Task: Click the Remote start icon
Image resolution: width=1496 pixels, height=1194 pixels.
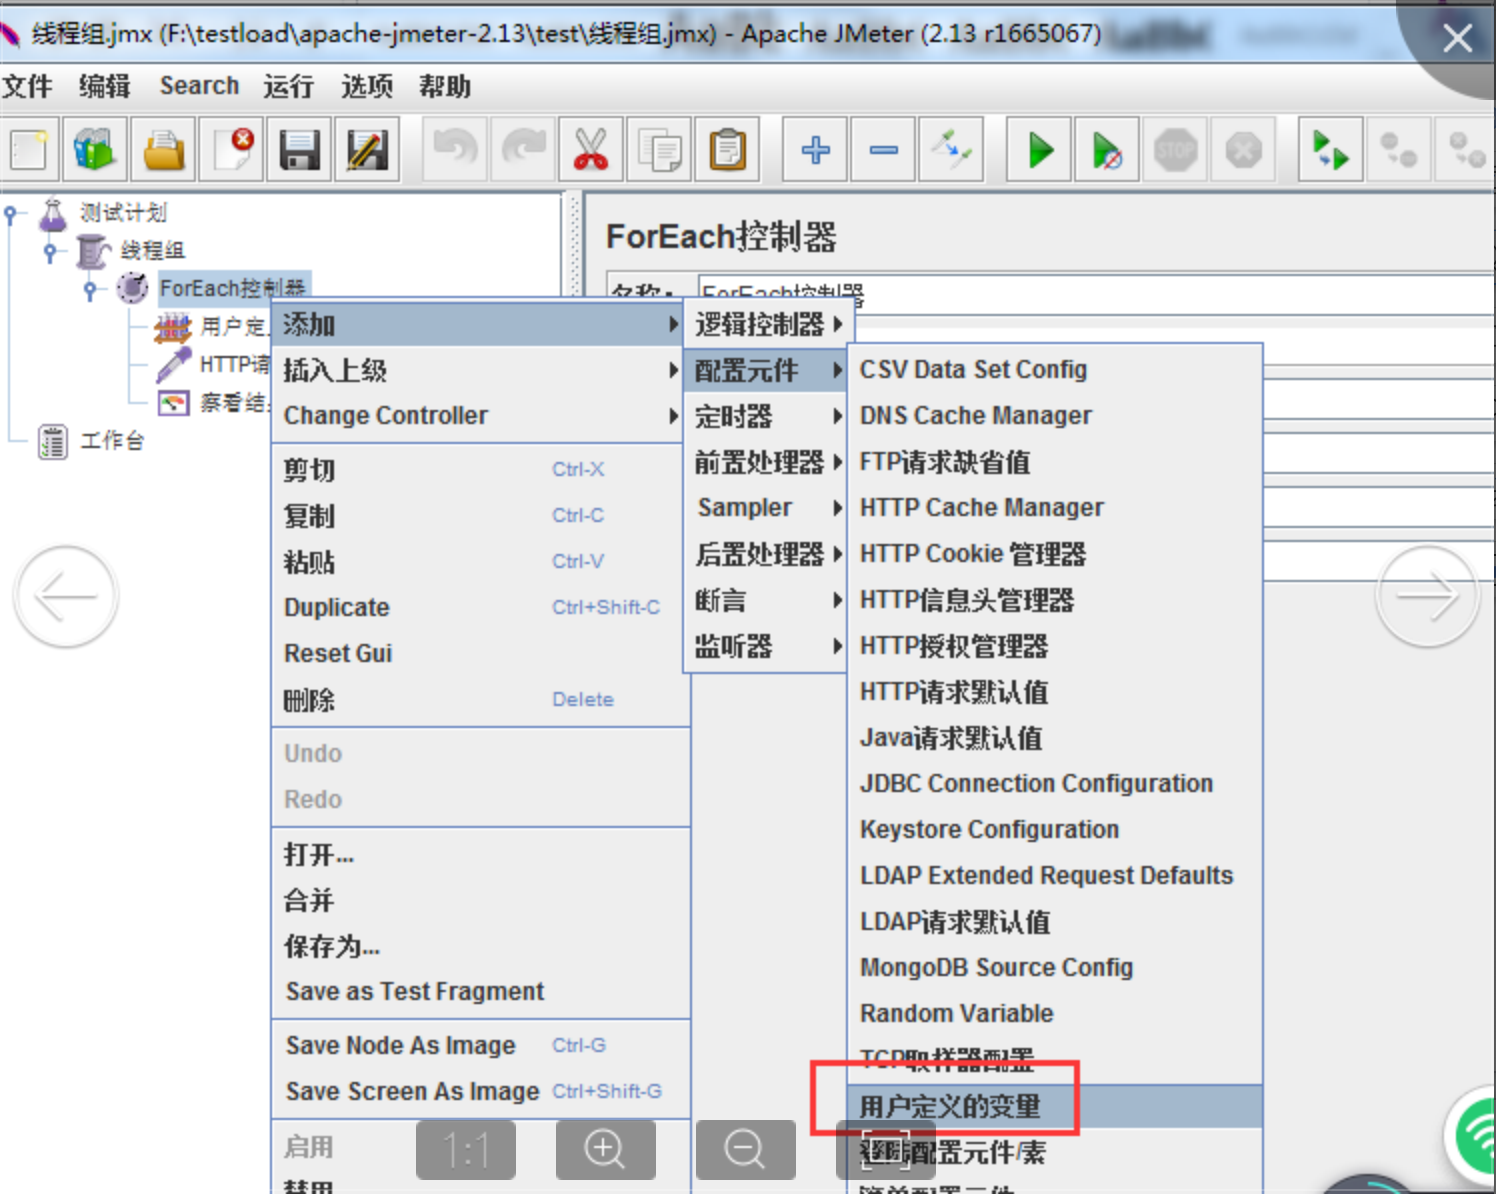Action: (1331, 150)
